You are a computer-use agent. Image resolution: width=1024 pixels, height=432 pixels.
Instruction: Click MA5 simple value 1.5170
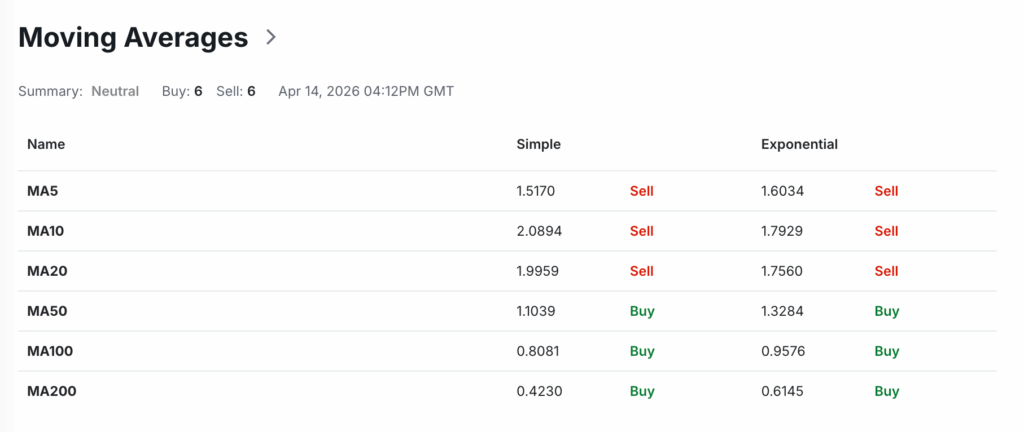tap(535, 191)
